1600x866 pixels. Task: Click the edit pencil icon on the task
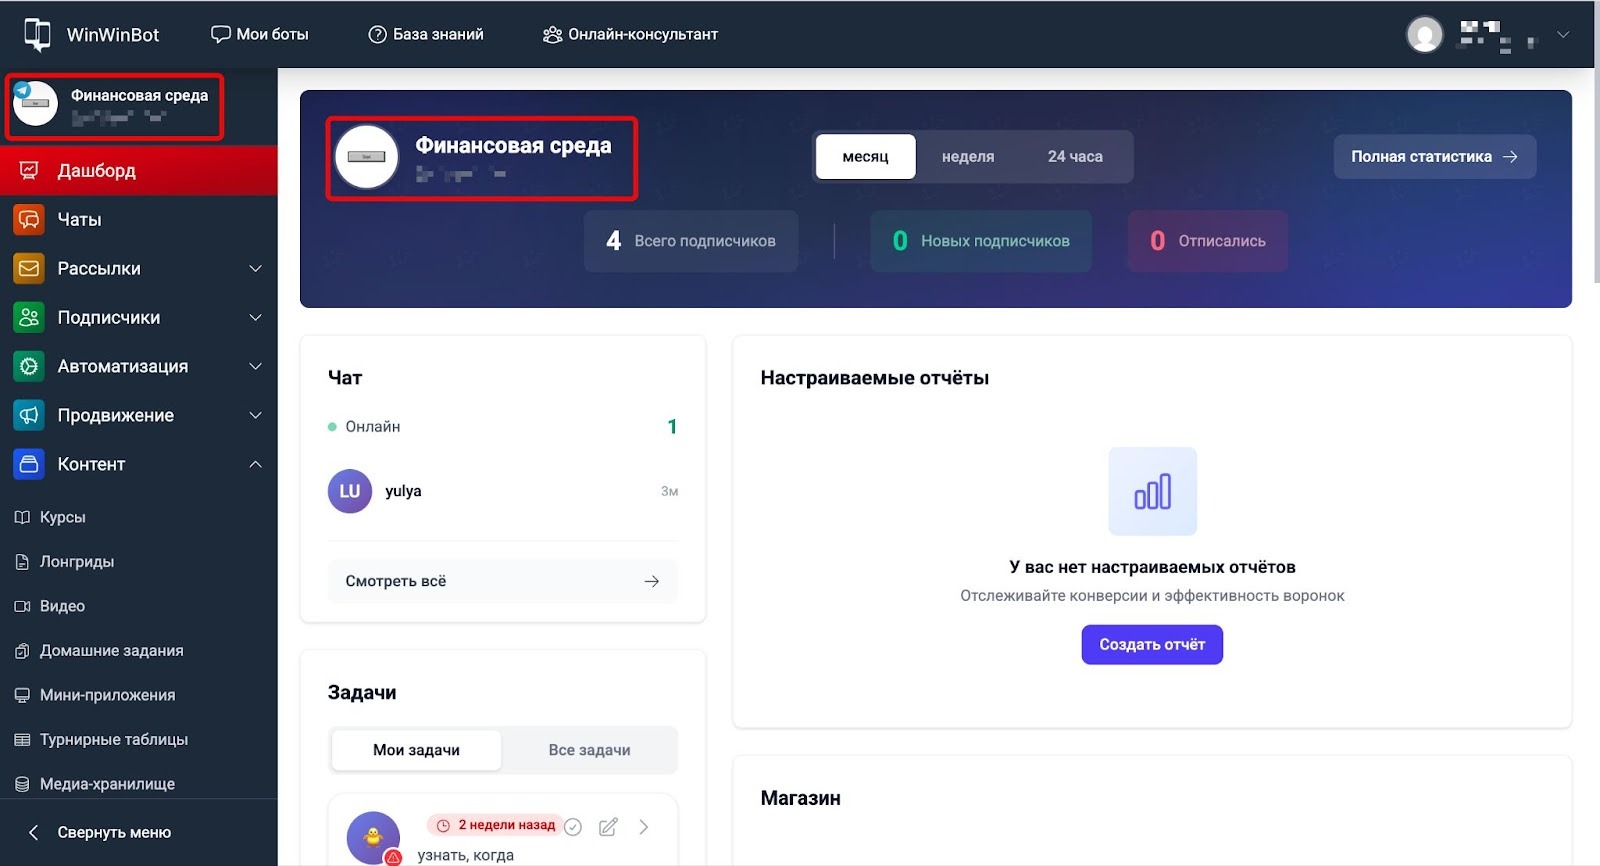tap(608, 827)
